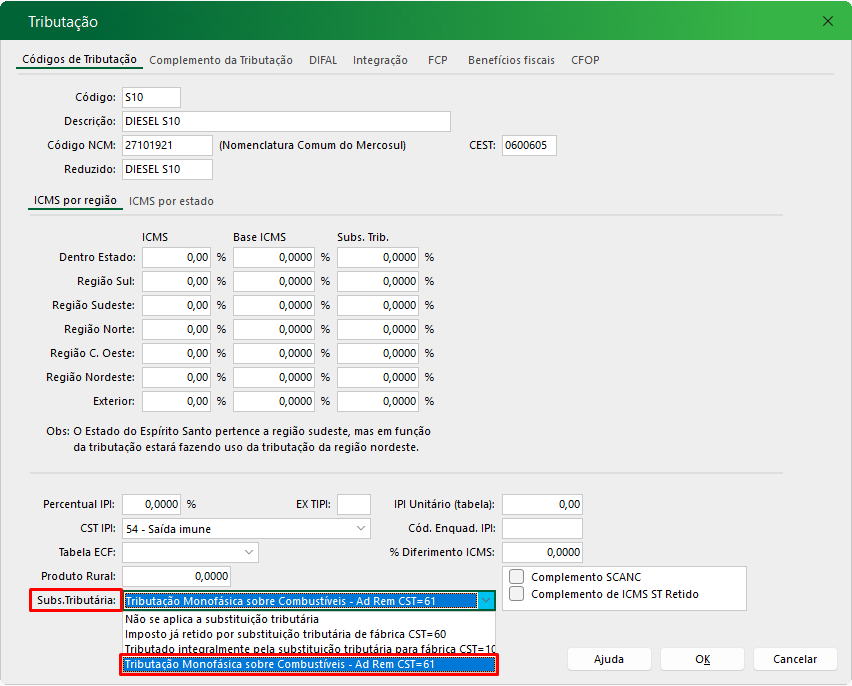Click Região Sul Subs. Trib. field
Viewport: 852px width, 686px height.
(x=378, y=281)
